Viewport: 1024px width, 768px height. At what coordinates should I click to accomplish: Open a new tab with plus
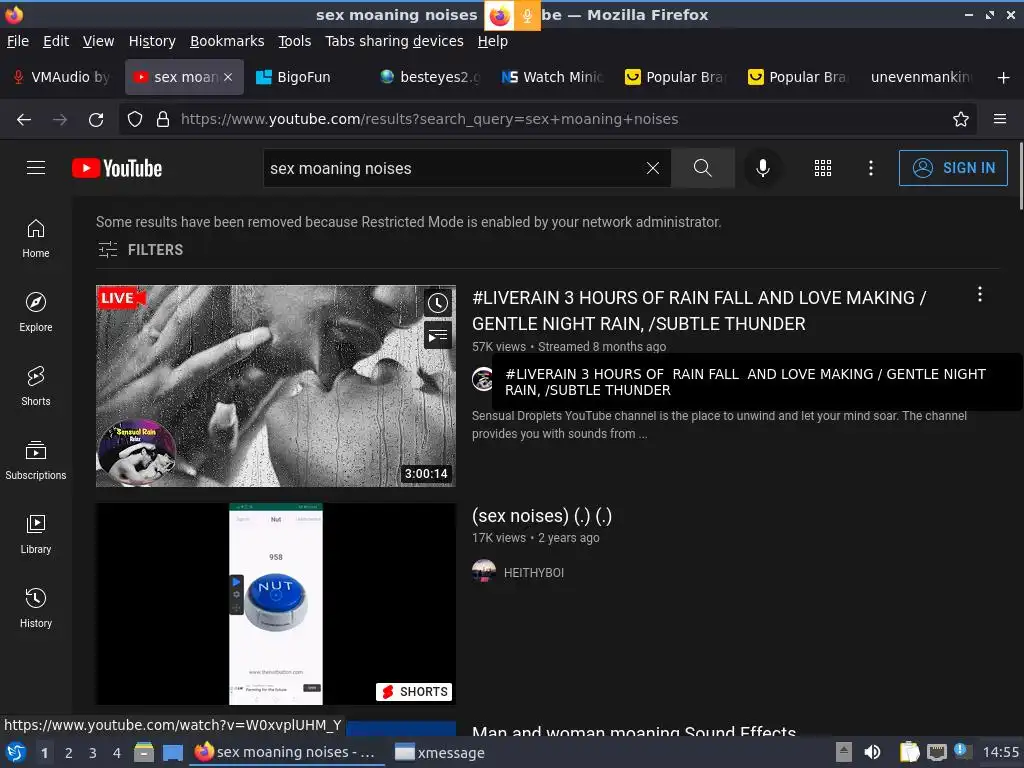pos(1004,78)
